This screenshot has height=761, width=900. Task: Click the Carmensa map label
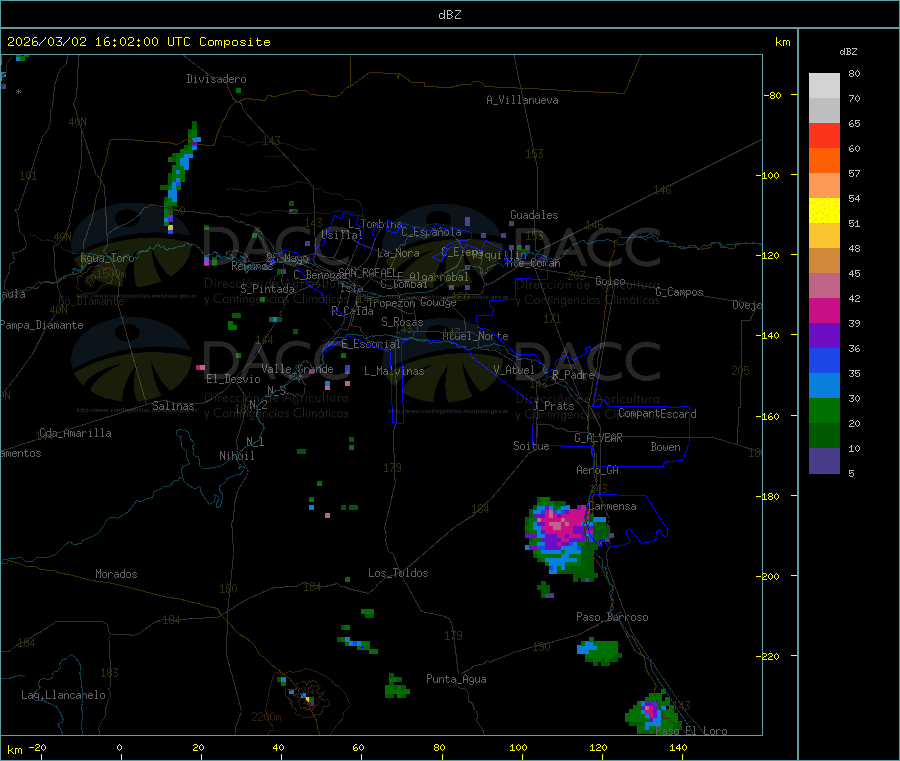[x=613, y=506]
